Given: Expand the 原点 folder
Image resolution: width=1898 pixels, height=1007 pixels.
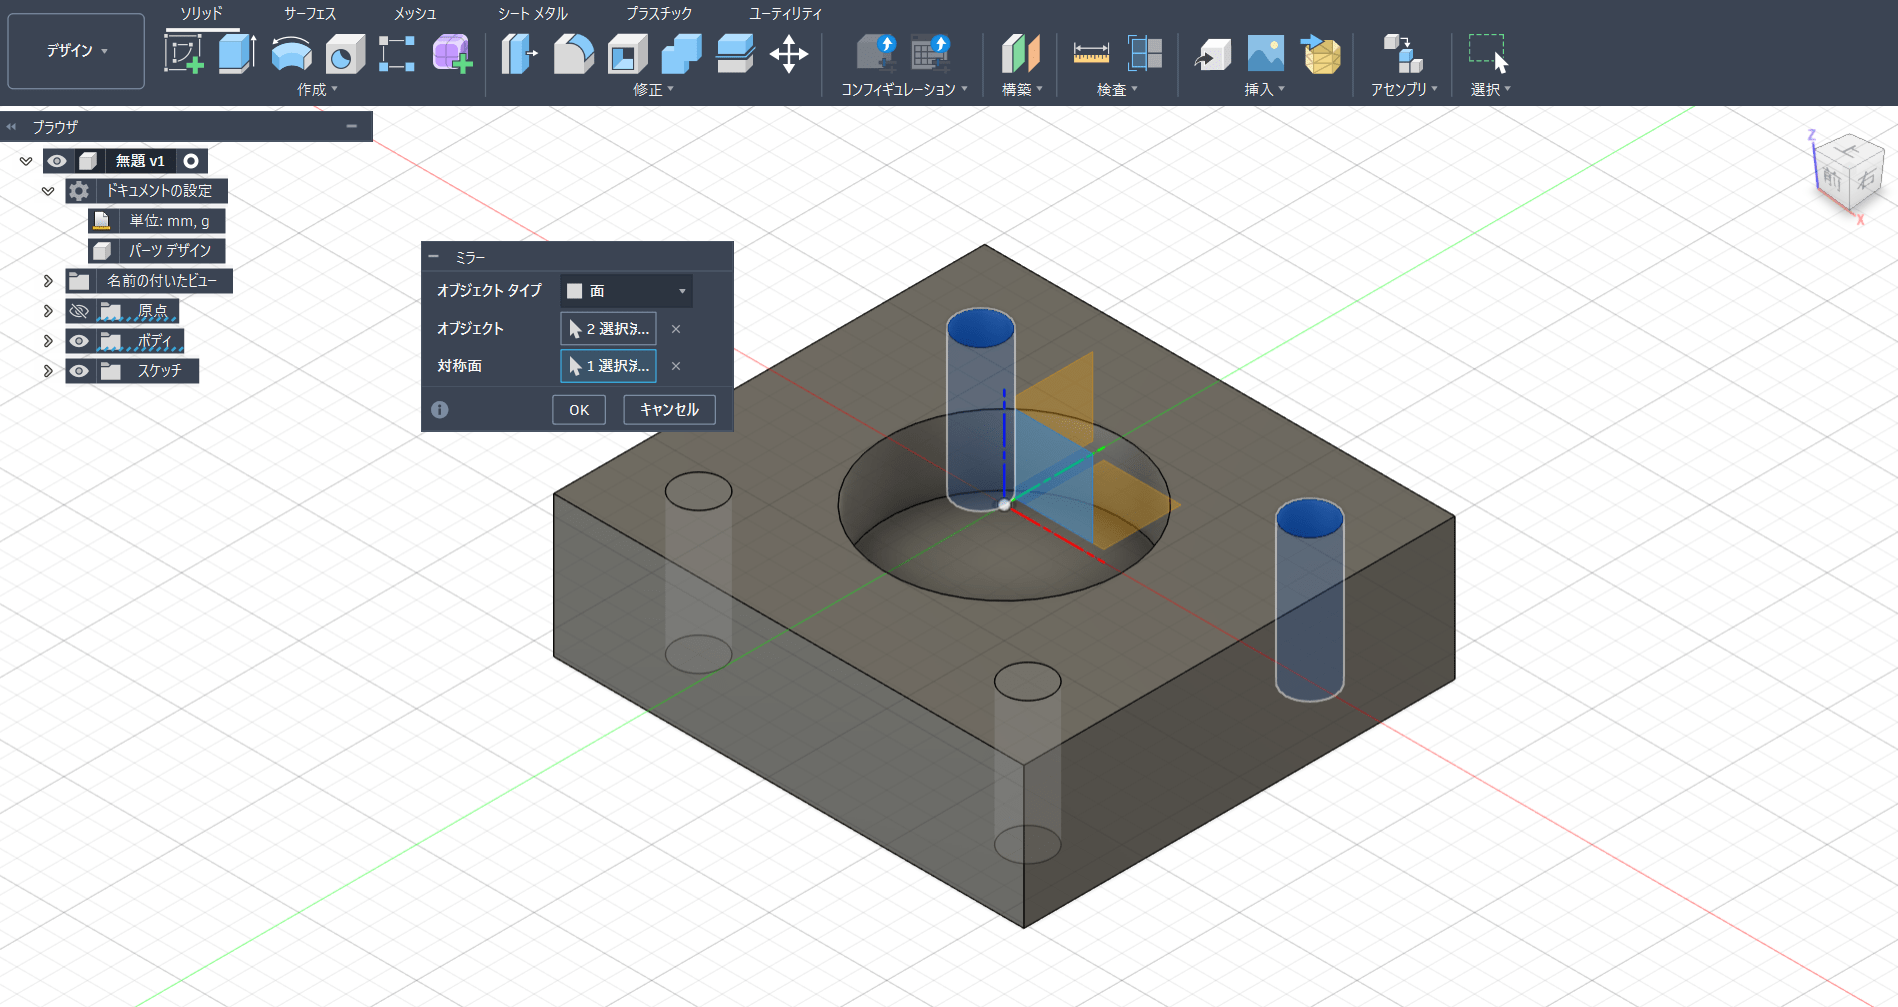Looking at the screenshot, I should 48,311.
